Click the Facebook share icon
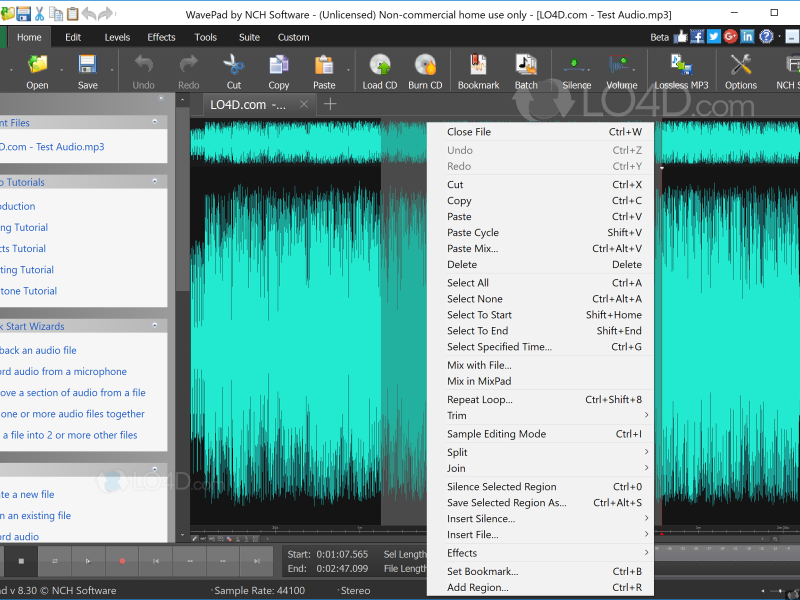 (x=697, y=36)
